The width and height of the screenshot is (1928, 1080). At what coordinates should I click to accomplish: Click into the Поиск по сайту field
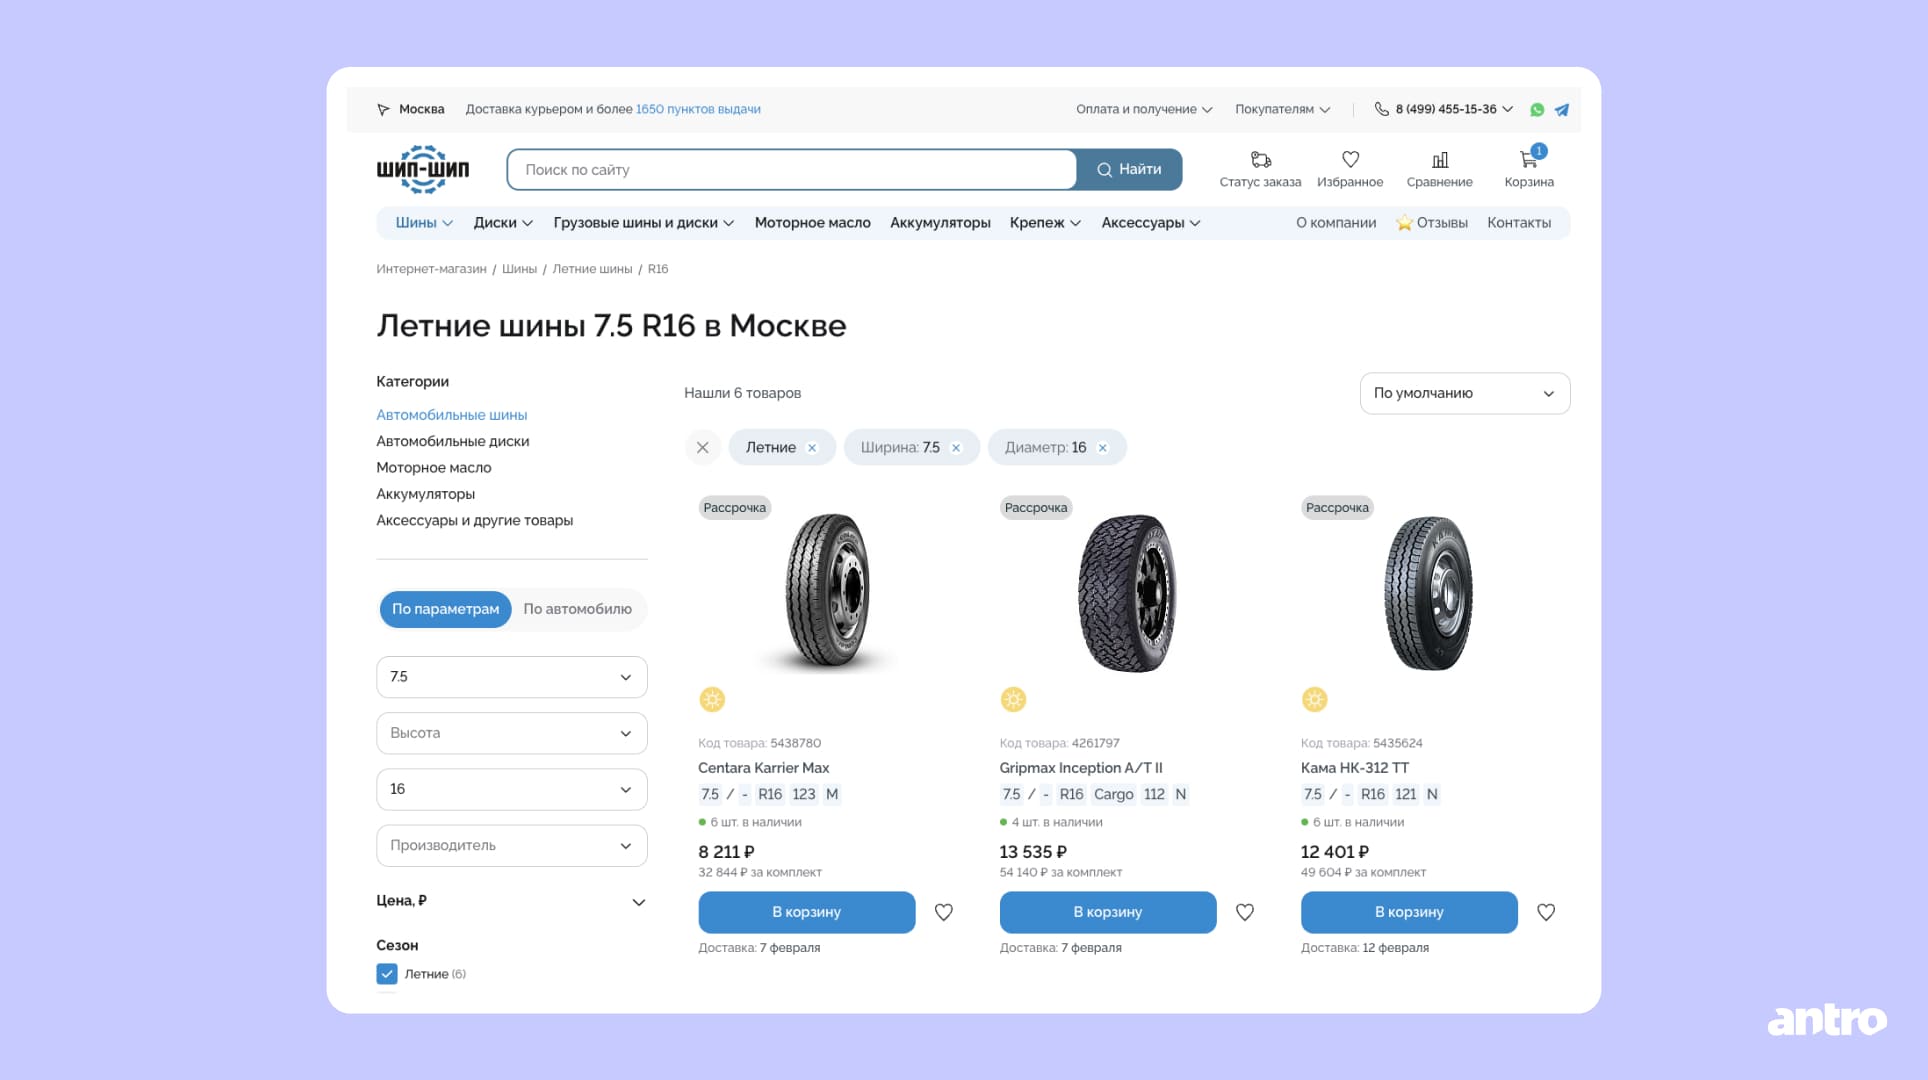790,170
